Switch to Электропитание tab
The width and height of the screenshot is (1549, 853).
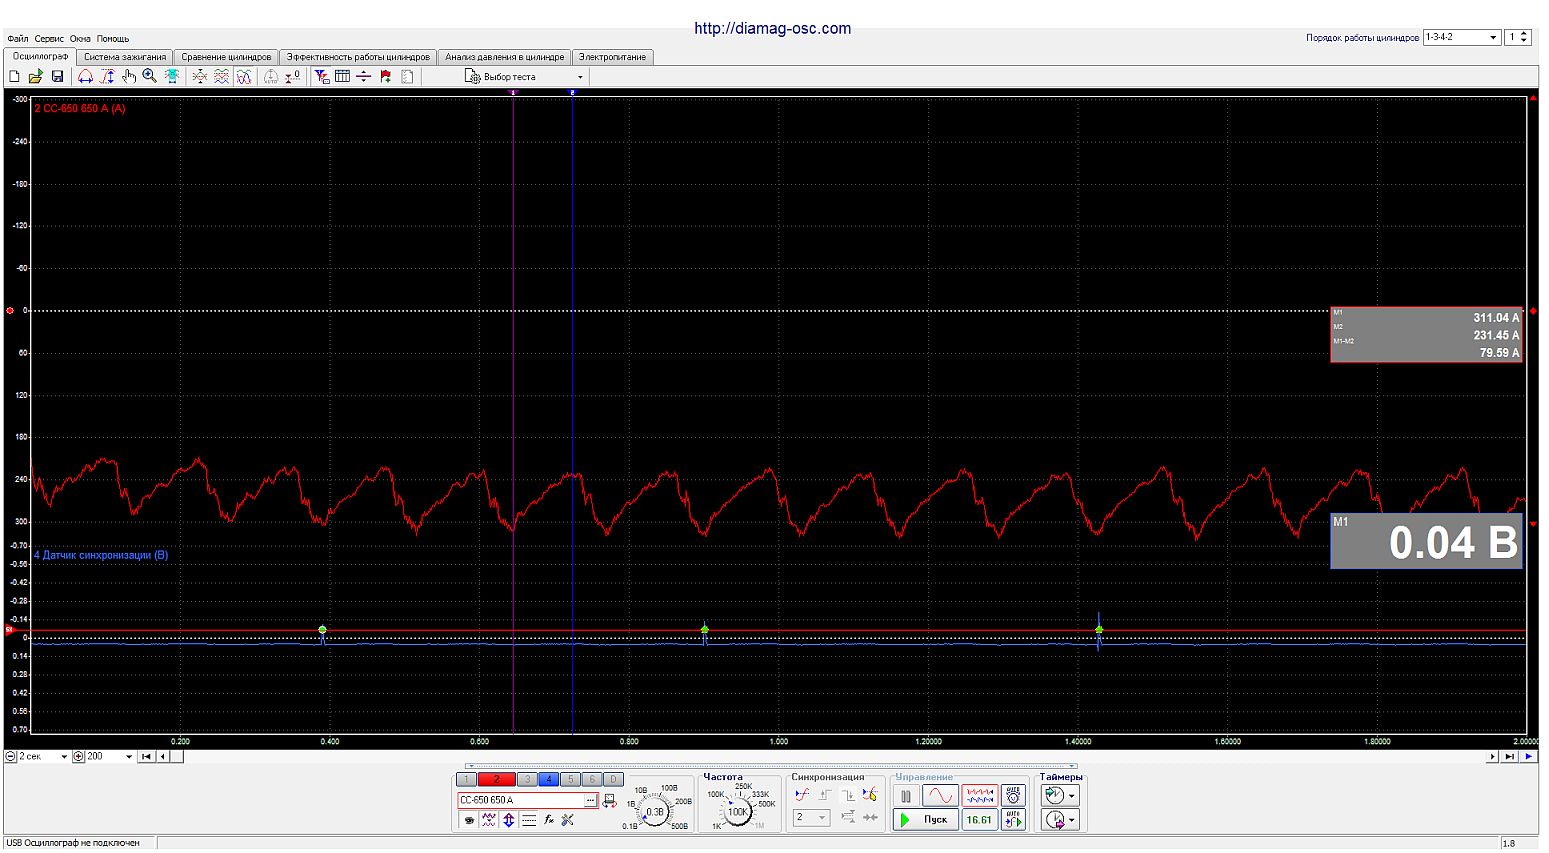612,57
